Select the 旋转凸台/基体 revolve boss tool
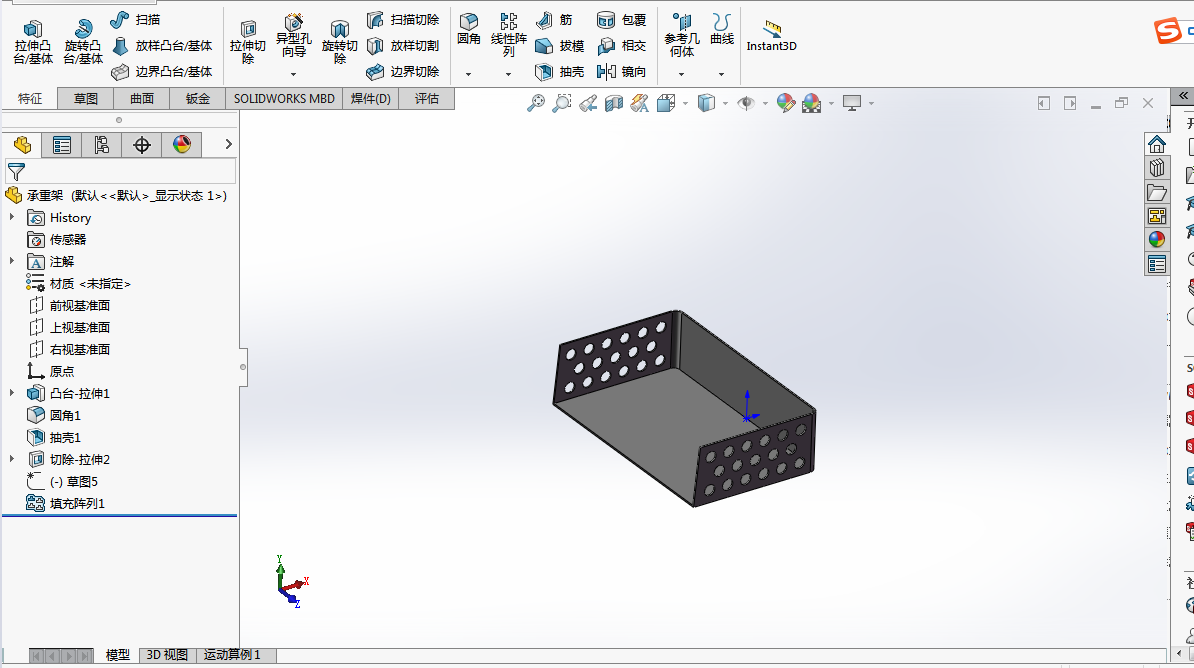1194x668 pixels. tap(83, 43)
